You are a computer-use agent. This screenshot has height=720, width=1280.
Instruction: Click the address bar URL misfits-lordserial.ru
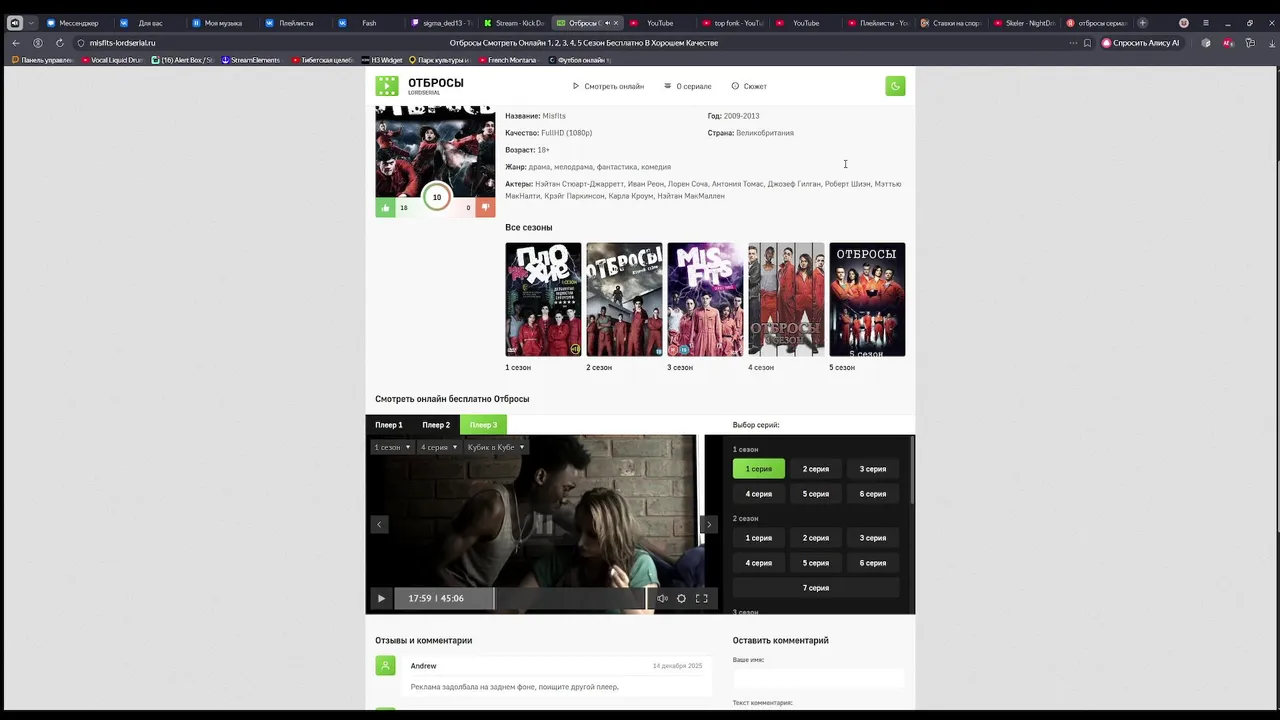click(x=122, y=43)
